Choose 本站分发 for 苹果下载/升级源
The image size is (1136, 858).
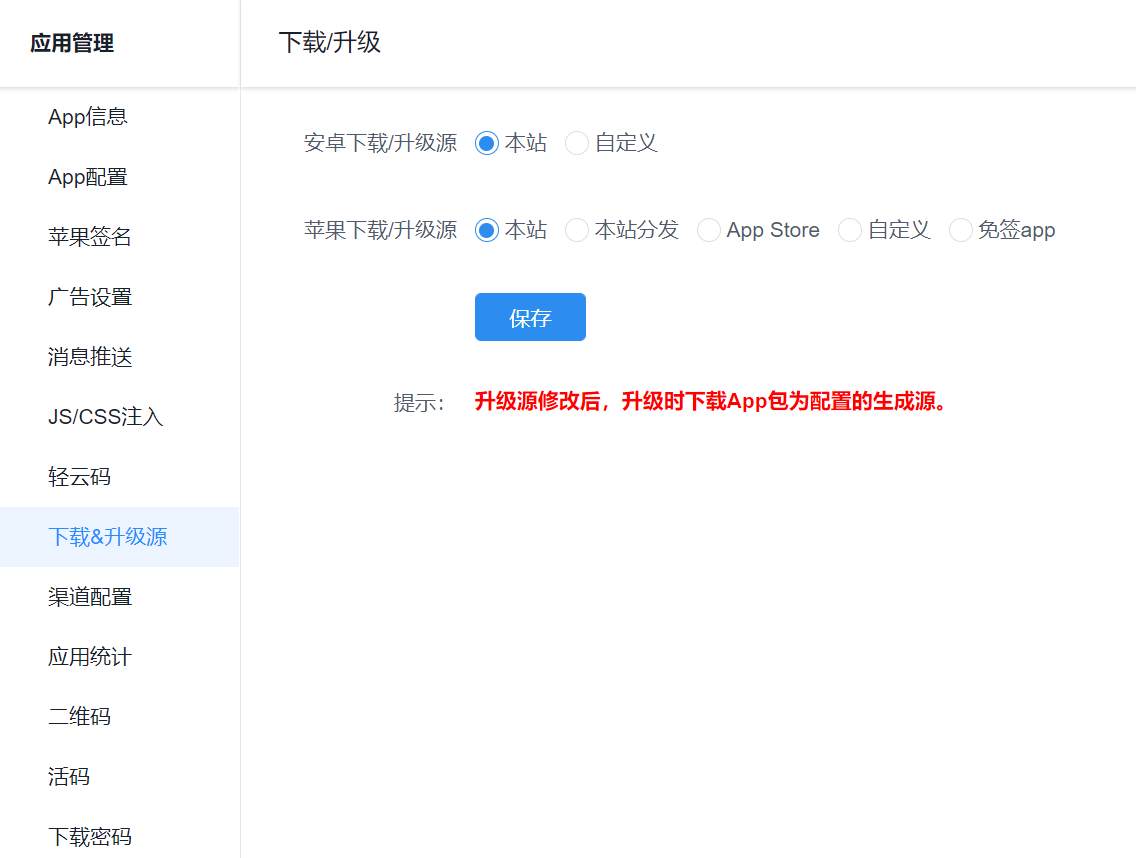(577, 231)
